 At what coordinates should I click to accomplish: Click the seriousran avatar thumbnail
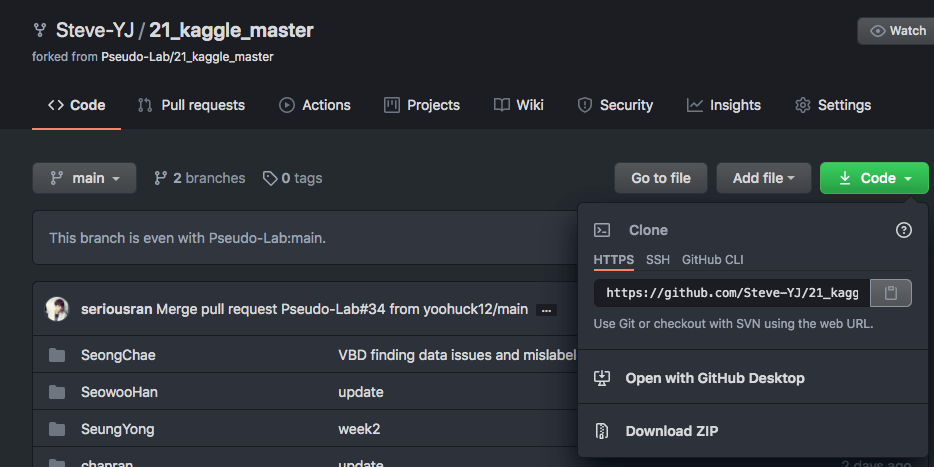57,309
